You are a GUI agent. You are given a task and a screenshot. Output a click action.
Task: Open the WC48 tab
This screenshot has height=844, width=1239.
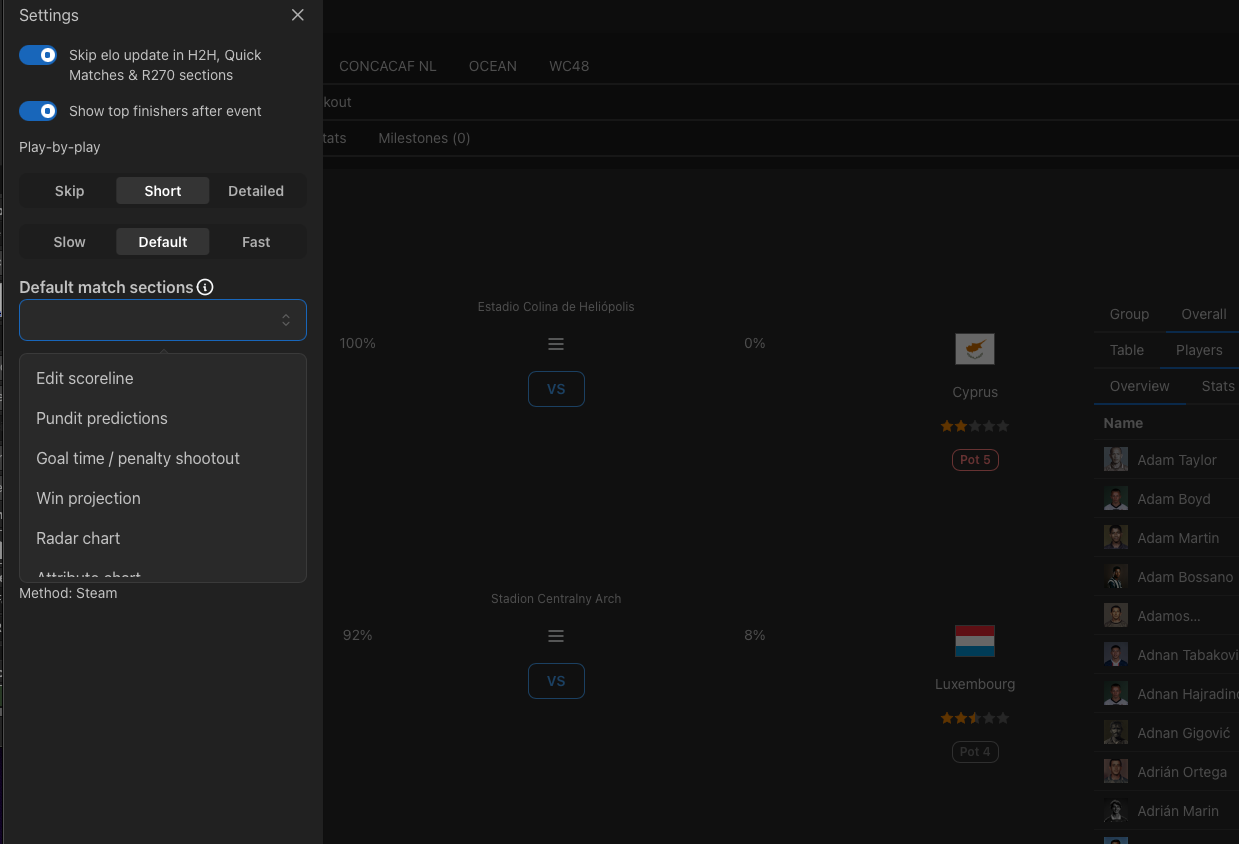(x=569, y=66)
